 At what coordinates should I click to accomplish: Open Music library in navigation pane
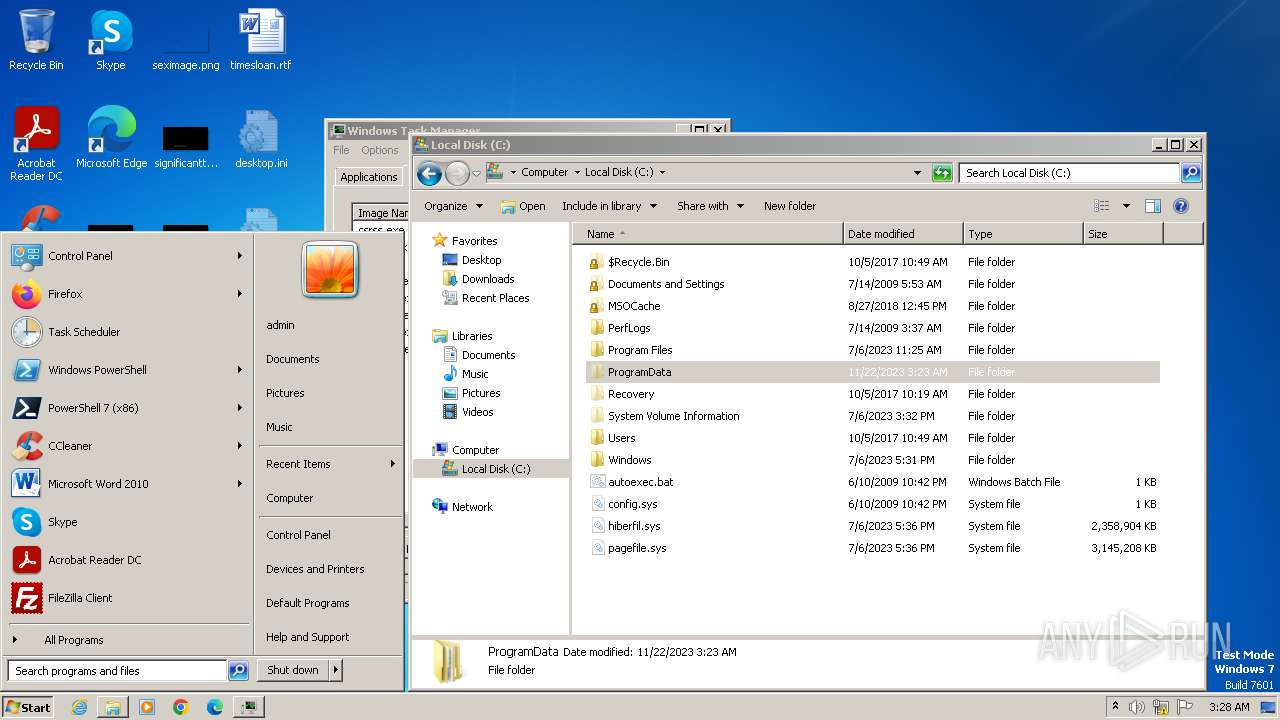tap(475, 374)
